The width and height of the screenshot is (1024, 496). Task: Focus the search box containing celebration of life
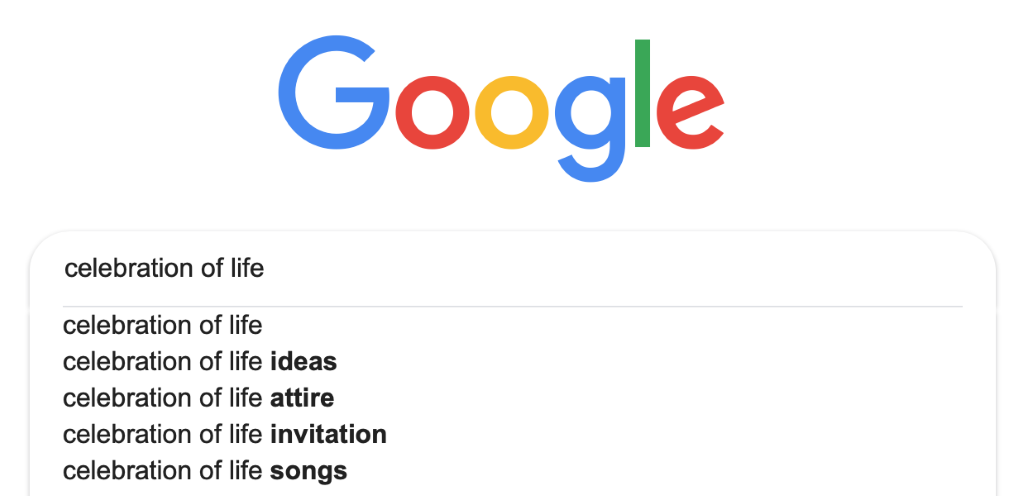[513, 268]
